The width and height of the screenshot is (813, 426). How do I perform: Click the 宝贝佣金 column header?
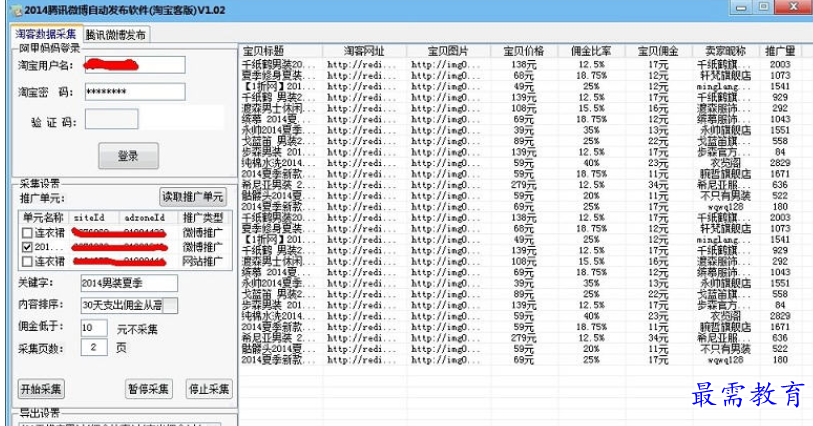pyautogui.click(x=657, y=51)
